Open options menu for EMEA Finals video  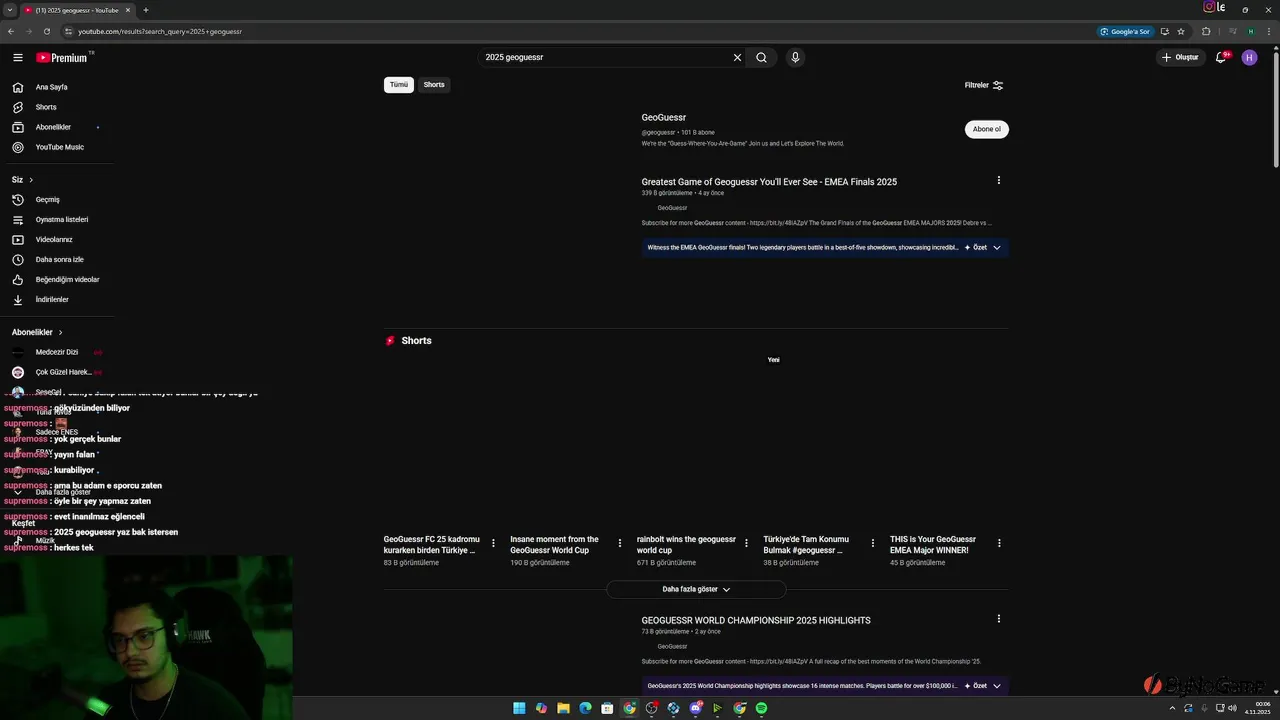998,181
